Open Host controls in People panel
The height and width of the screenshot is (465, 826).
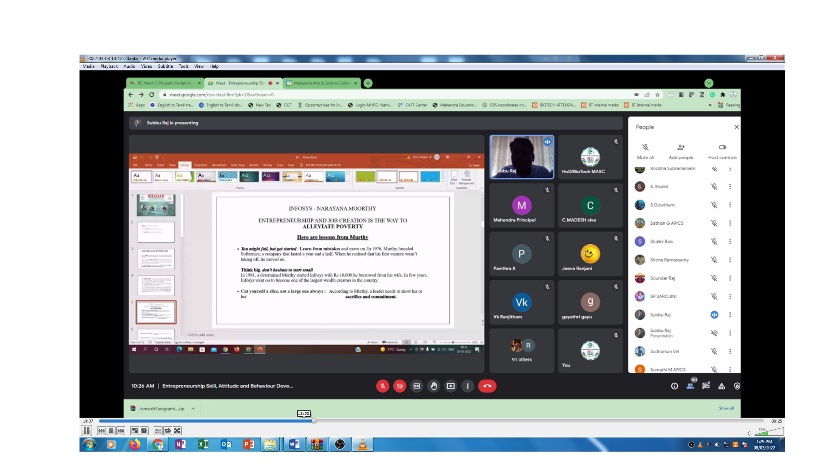(721, 148)
